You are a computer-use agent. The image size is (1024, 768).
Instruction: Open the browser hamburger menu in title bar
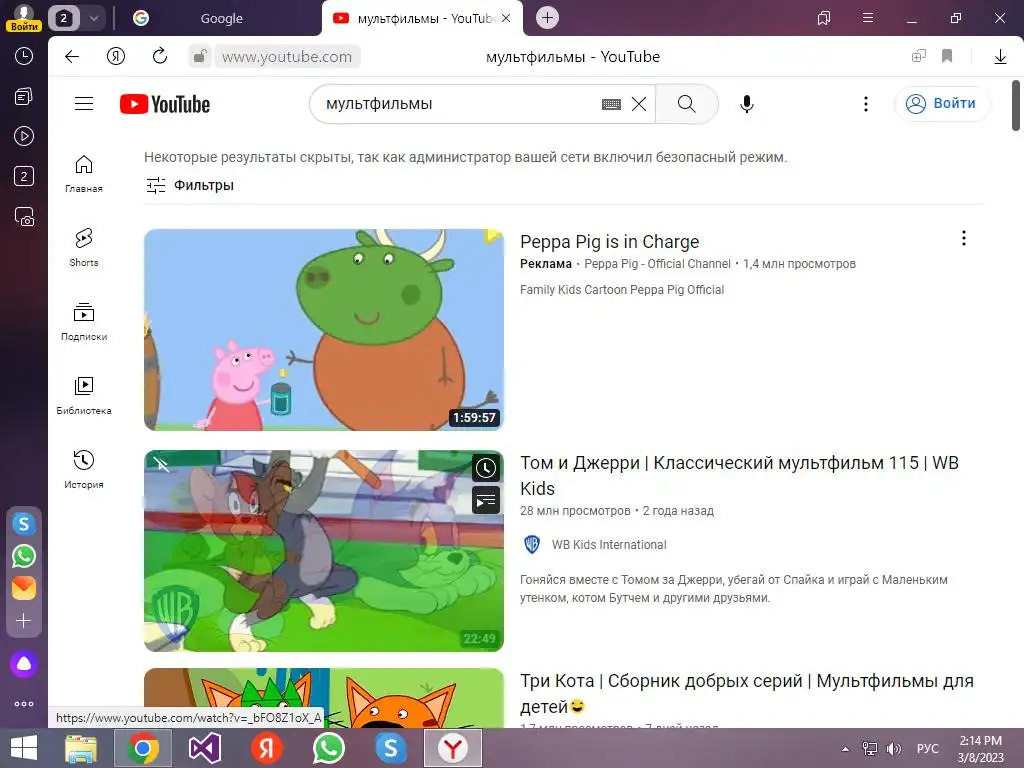point(868,18)
